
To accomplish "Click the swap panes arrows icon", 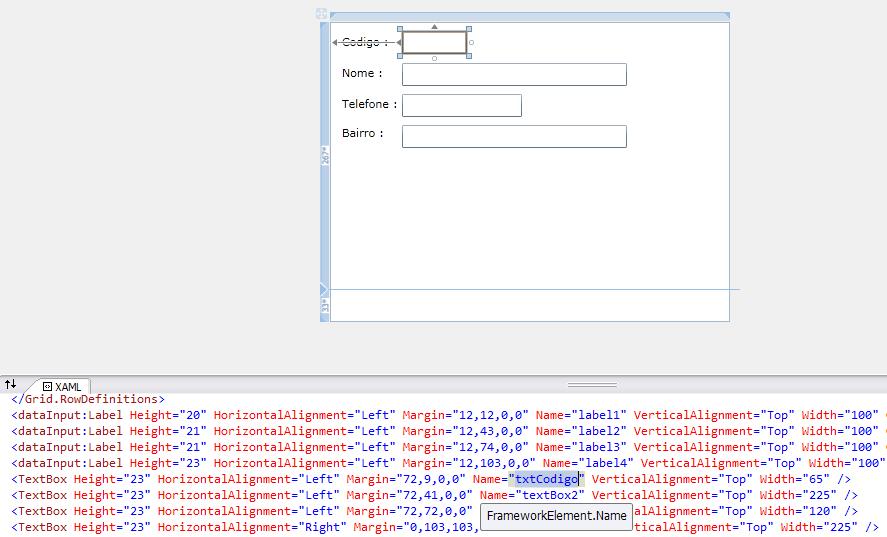I will [x=11, y=384].
